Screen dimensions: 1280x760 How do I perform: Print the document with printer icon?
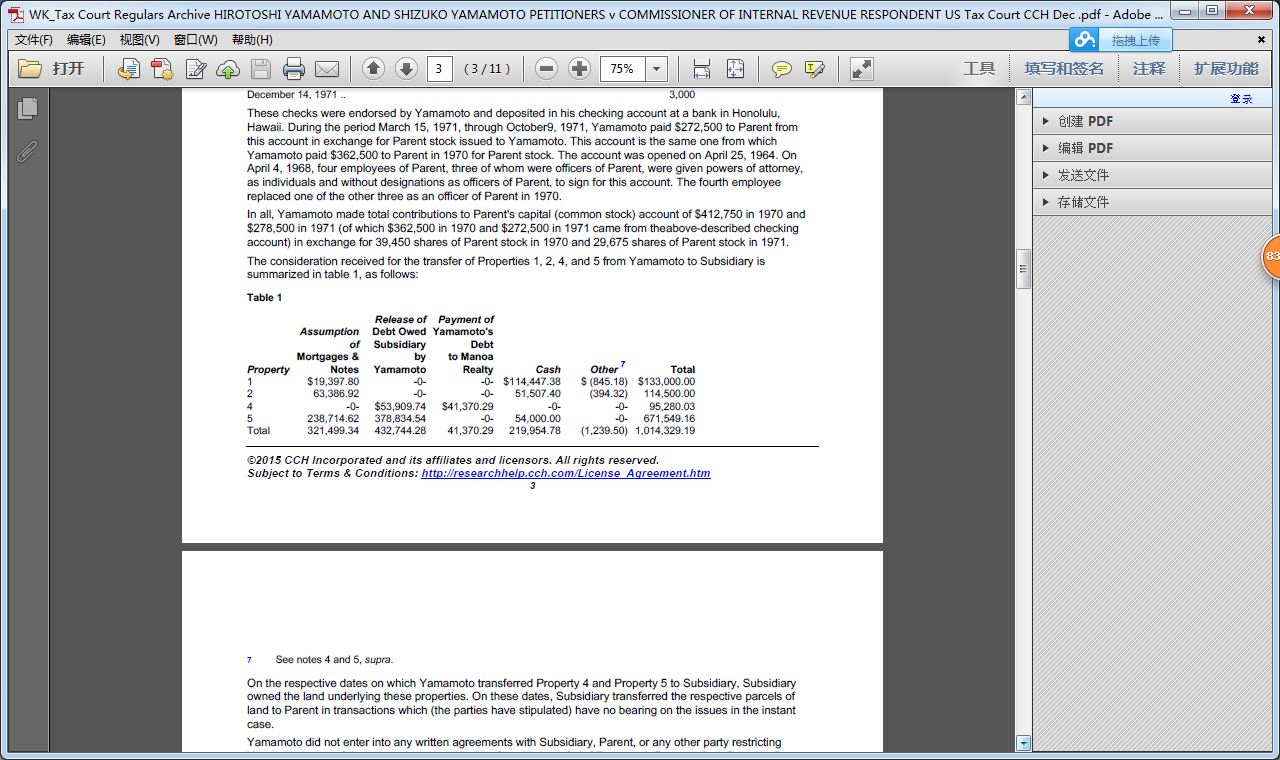(294, 69)
